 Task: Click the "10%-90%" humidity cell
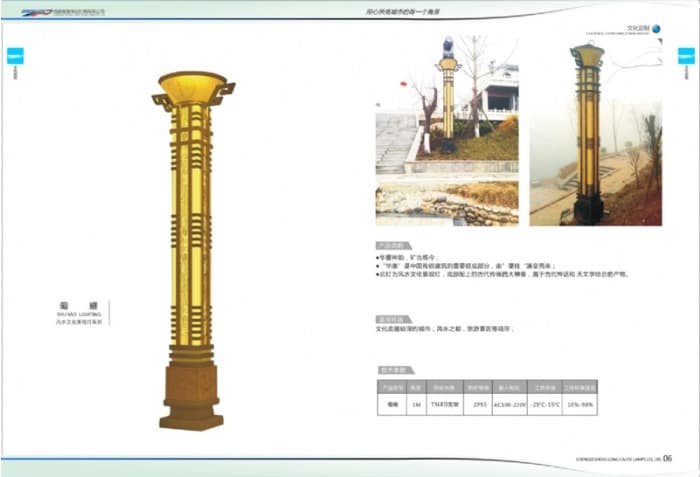580,405
